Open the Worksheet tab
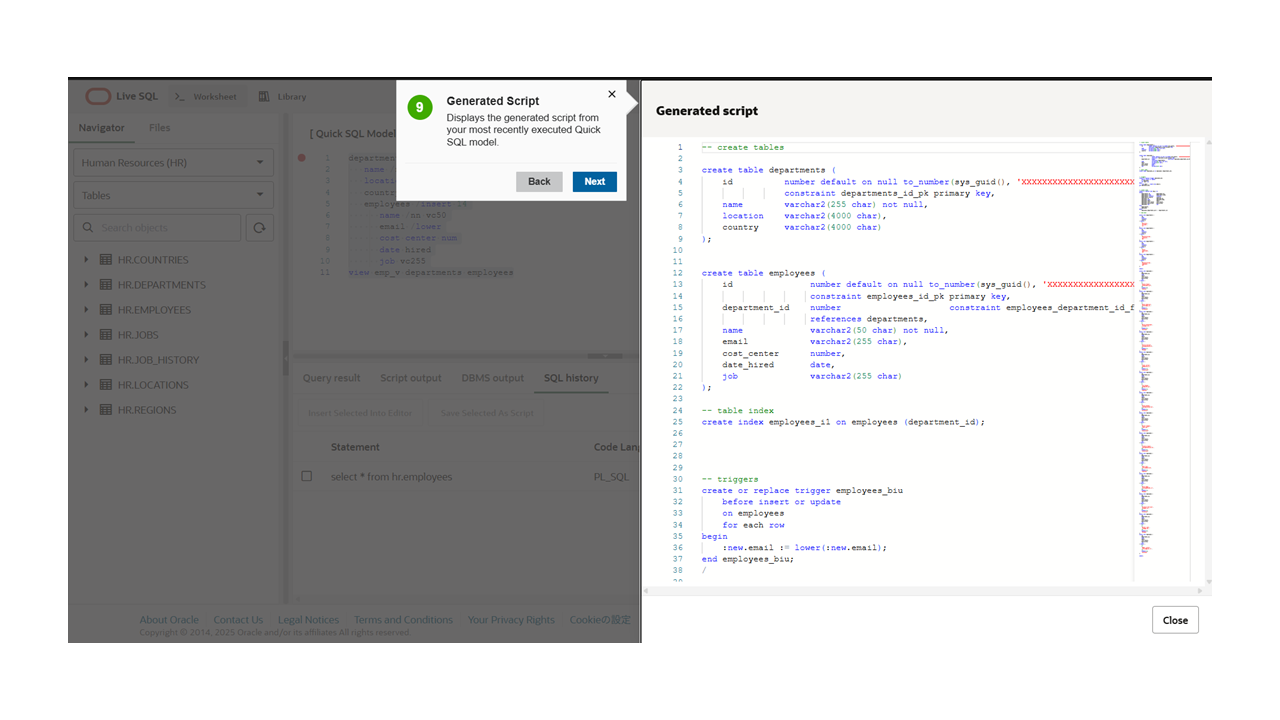Screen dimensions: 1280x720 coord(206,97)
